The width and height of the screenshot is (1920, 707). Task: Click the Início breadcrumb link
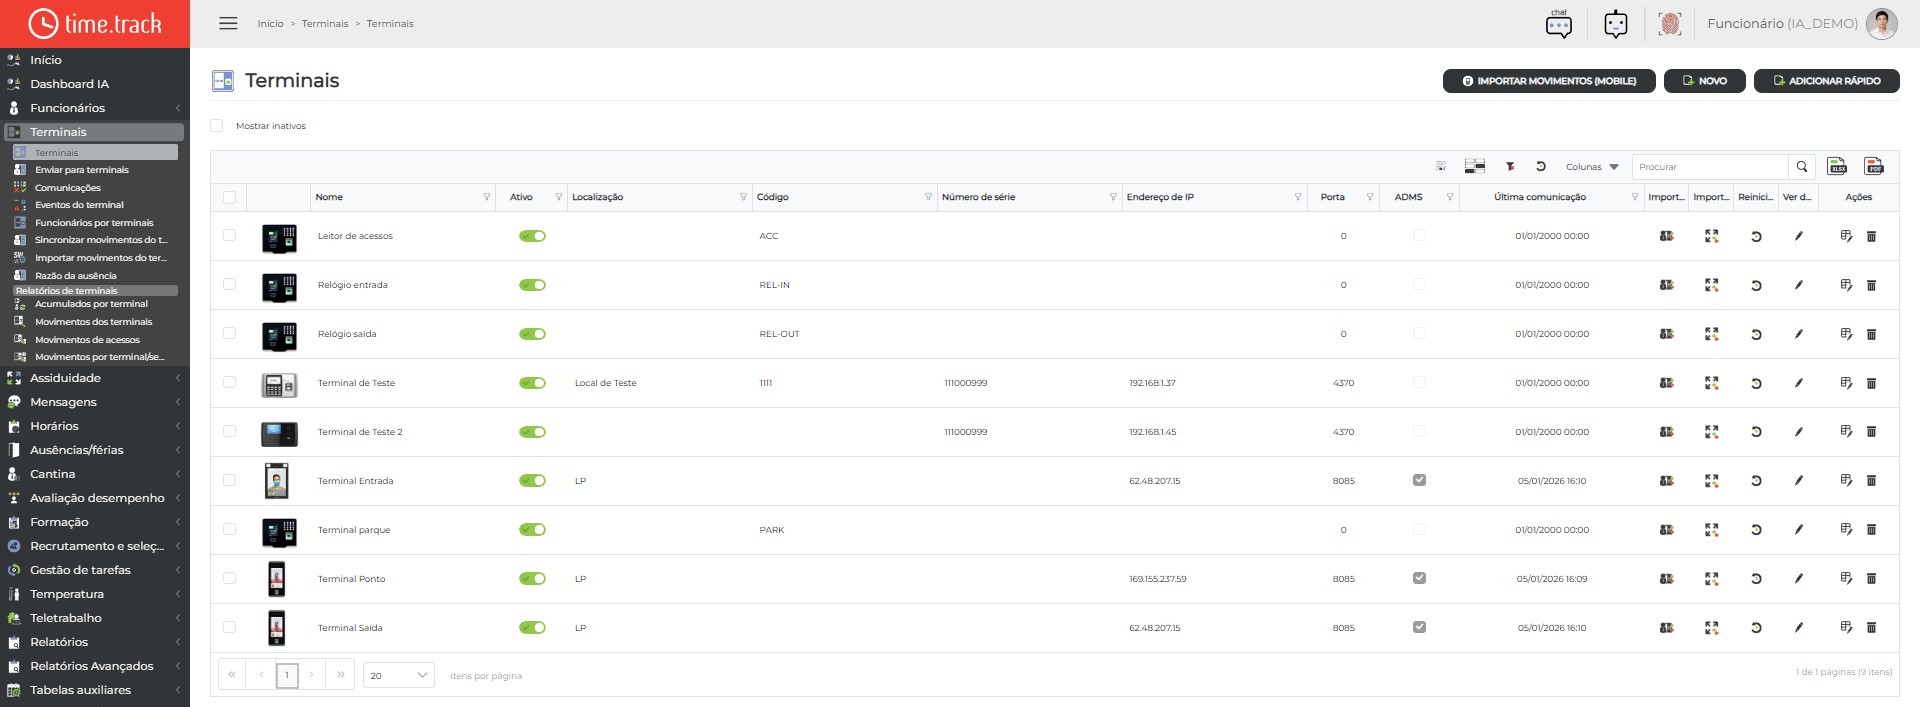tap(270, 24)
